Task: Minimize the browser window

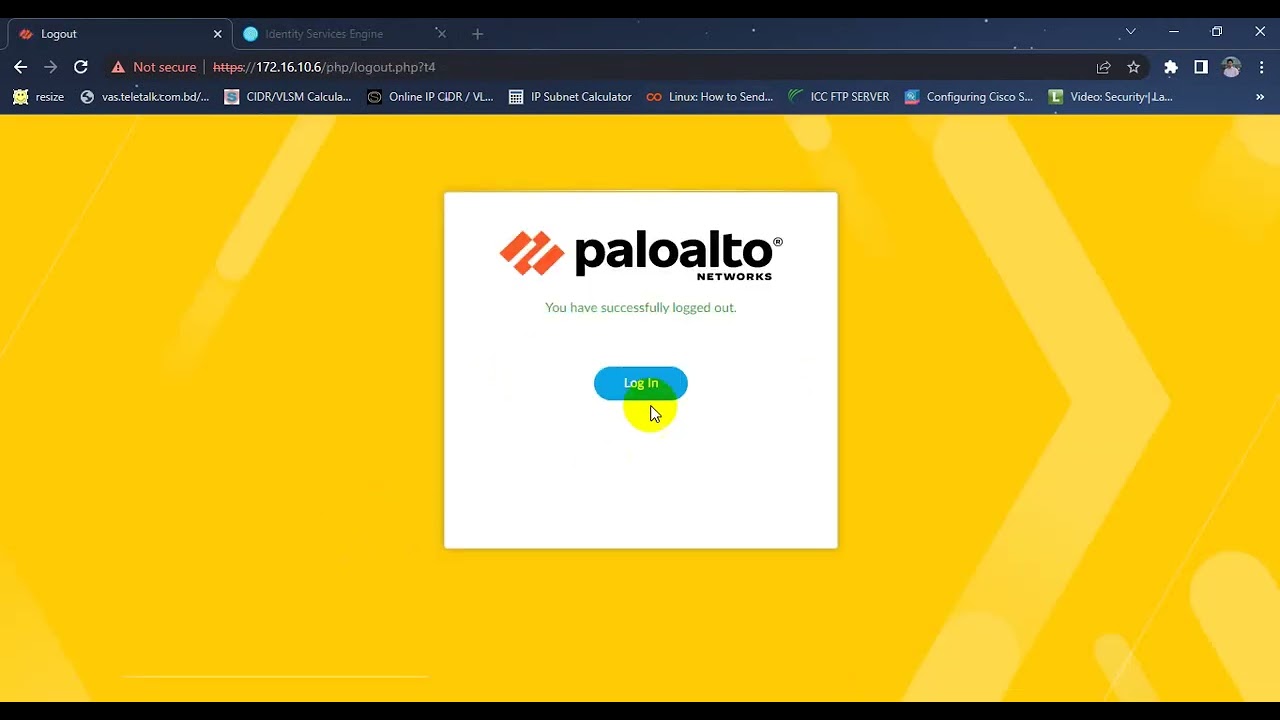Action: [x=1174, y=32]
